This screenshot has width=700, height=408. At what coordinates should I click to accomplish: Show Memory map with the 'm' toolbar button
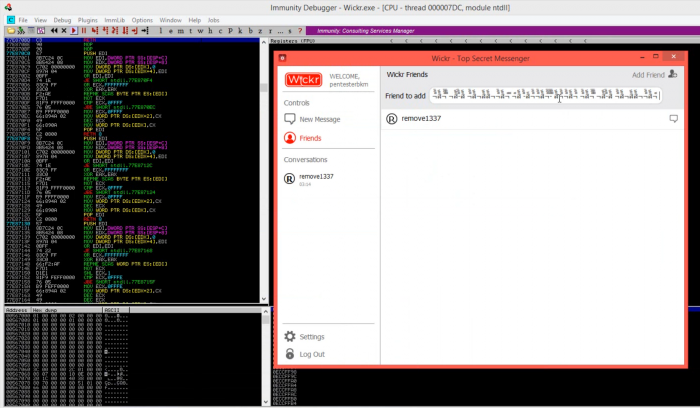tap(180, 31)
